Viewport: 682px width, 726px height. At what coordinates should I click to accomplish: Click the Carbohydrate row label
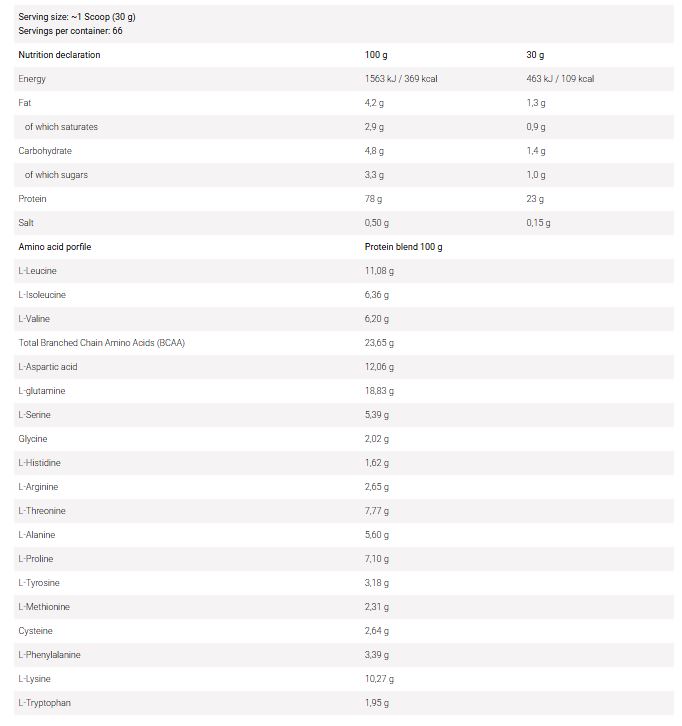tap(45, 151)
